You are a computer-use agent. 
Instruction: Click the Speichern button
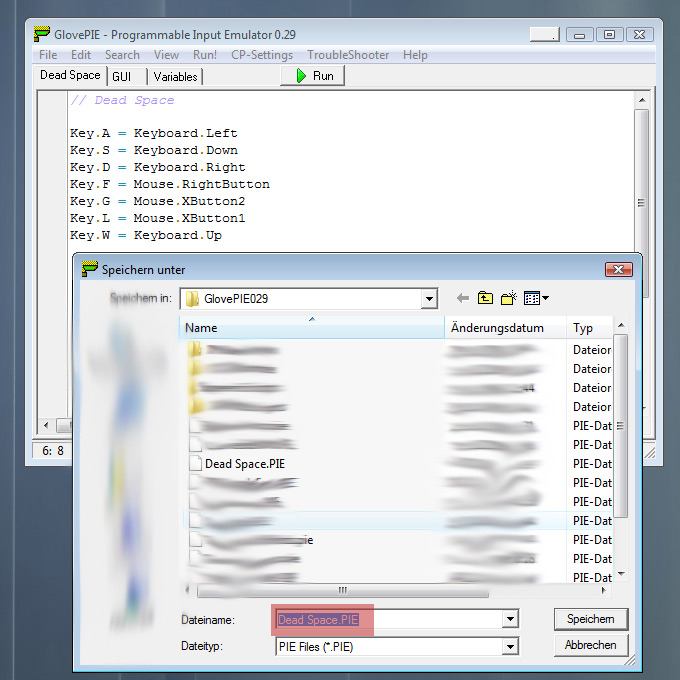(x=591, y=619)
